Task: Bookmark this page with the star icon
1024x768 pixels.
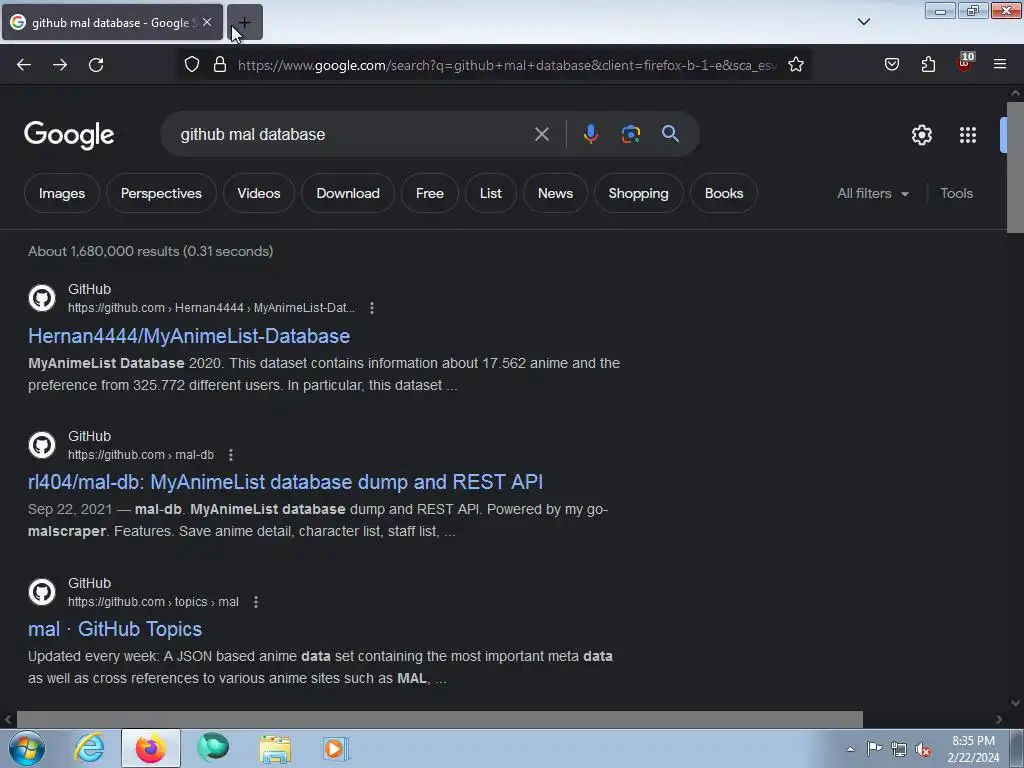Action: click(795, 65)
